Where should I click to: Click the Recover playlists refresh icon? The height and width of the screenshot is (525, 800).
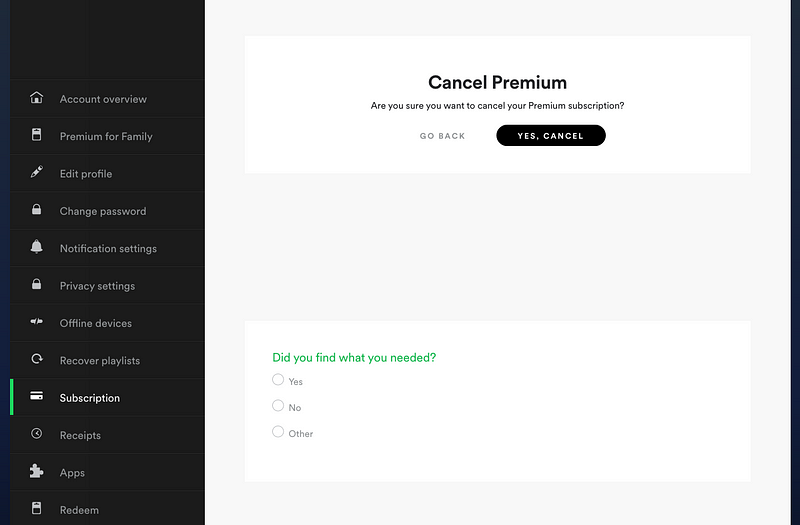[x=37, y=359]
